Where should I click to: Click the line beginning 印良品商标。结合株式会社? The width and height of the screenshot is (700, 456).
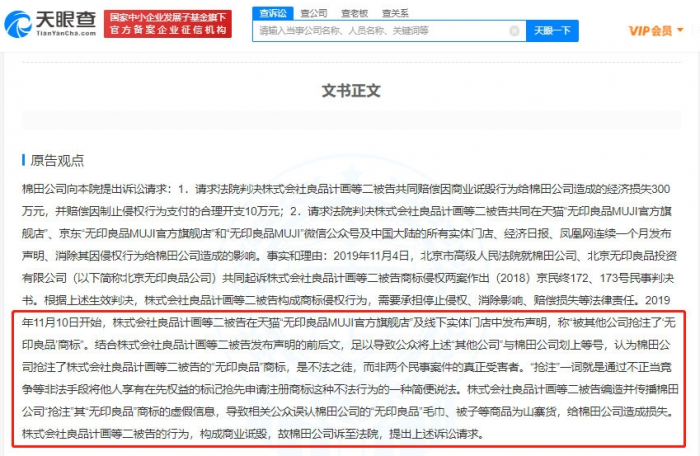346,345
